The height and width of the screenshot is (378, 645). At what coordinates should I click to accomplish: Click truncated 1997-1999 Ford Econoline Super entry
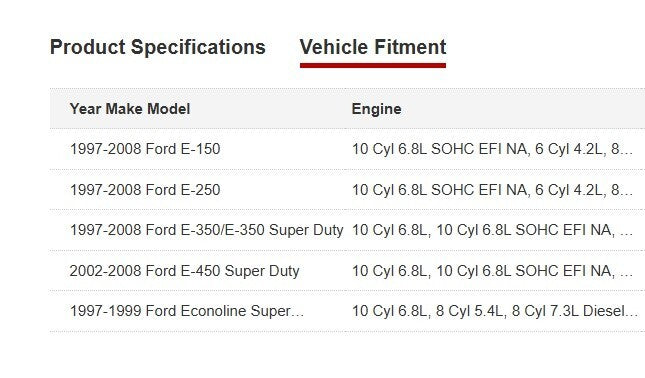187,311
